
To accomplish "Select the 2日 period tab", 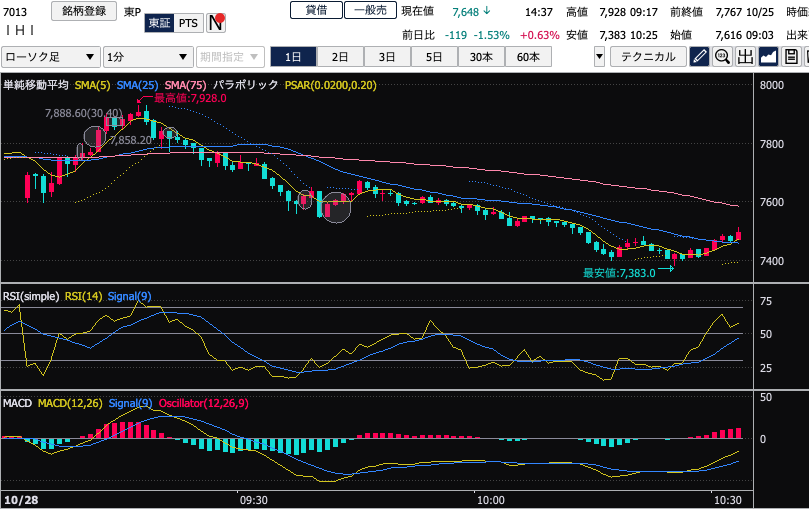I will [340, 57].
